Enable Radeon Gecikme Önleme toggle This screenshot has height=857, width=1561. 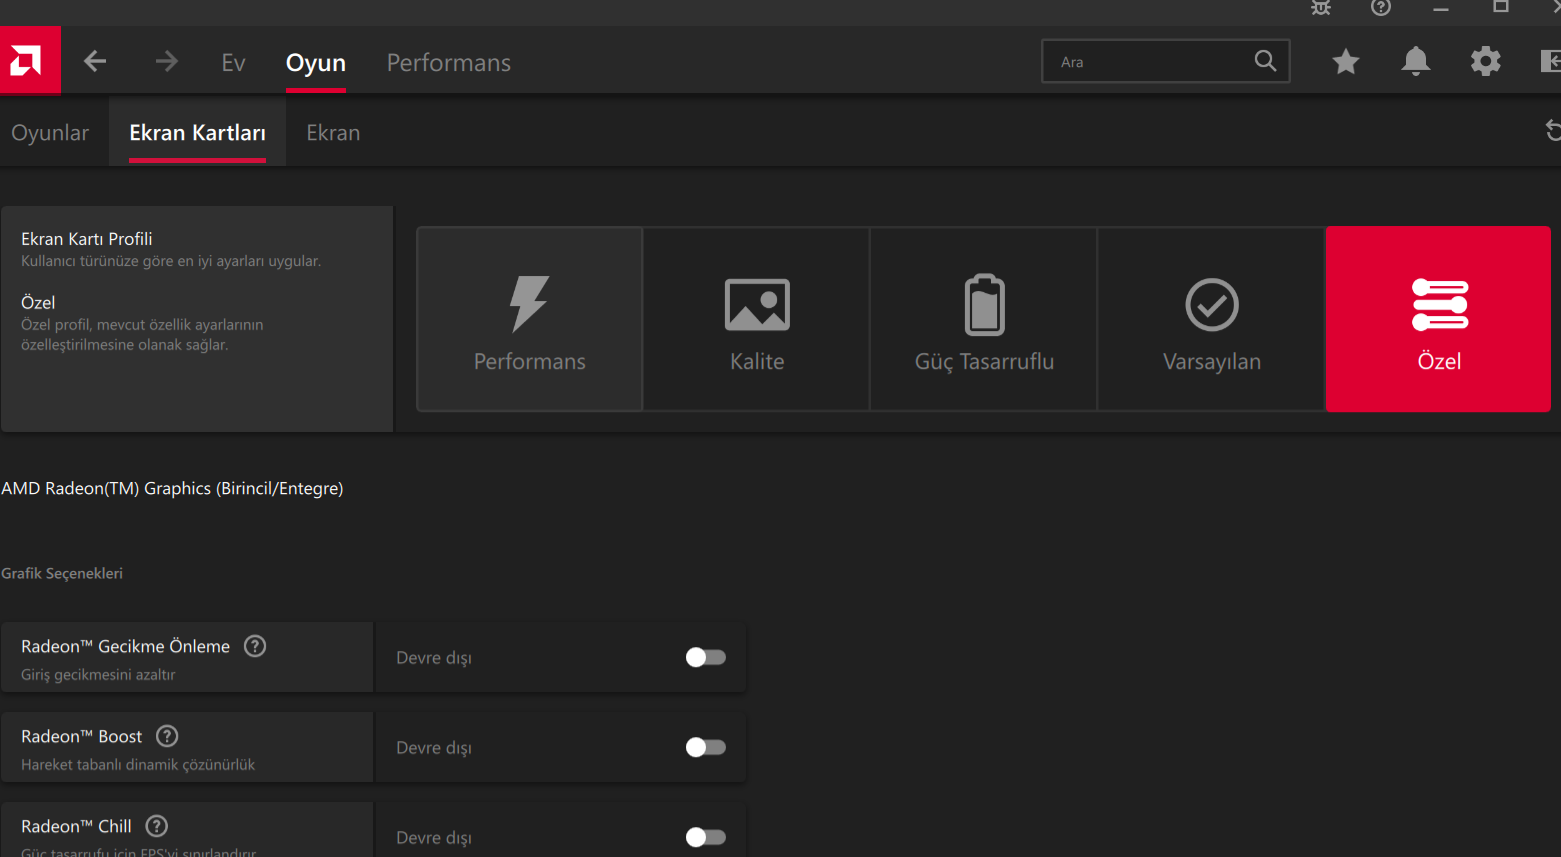[705, 657]
